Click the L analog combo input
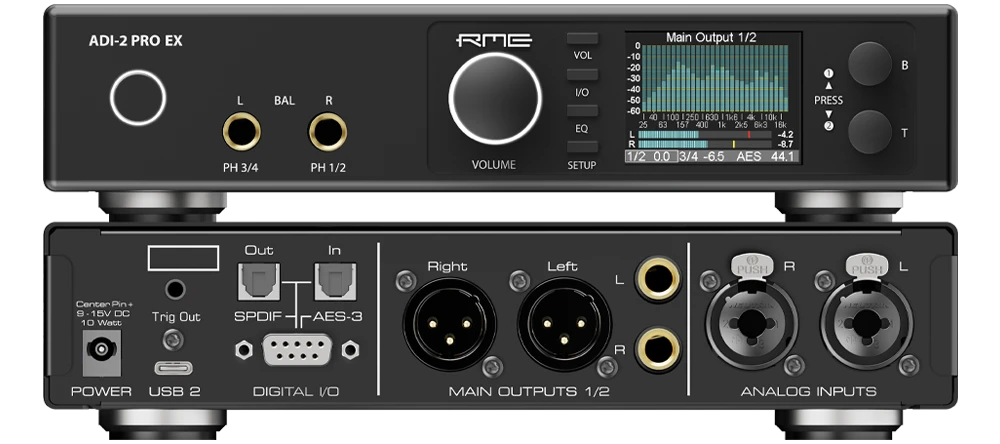This screenshot has height=444, width=1000. pos(867,323)
